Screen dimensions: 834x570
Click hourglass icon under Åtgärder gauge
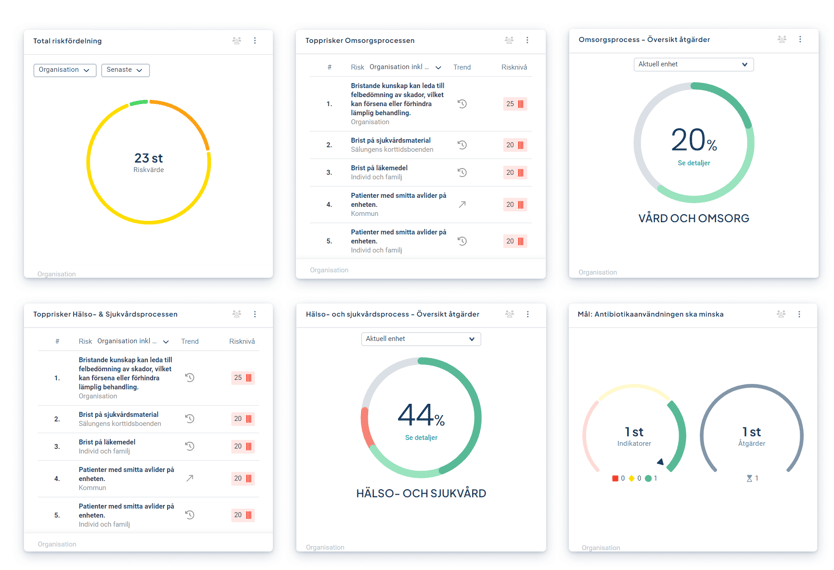point(749,479)
